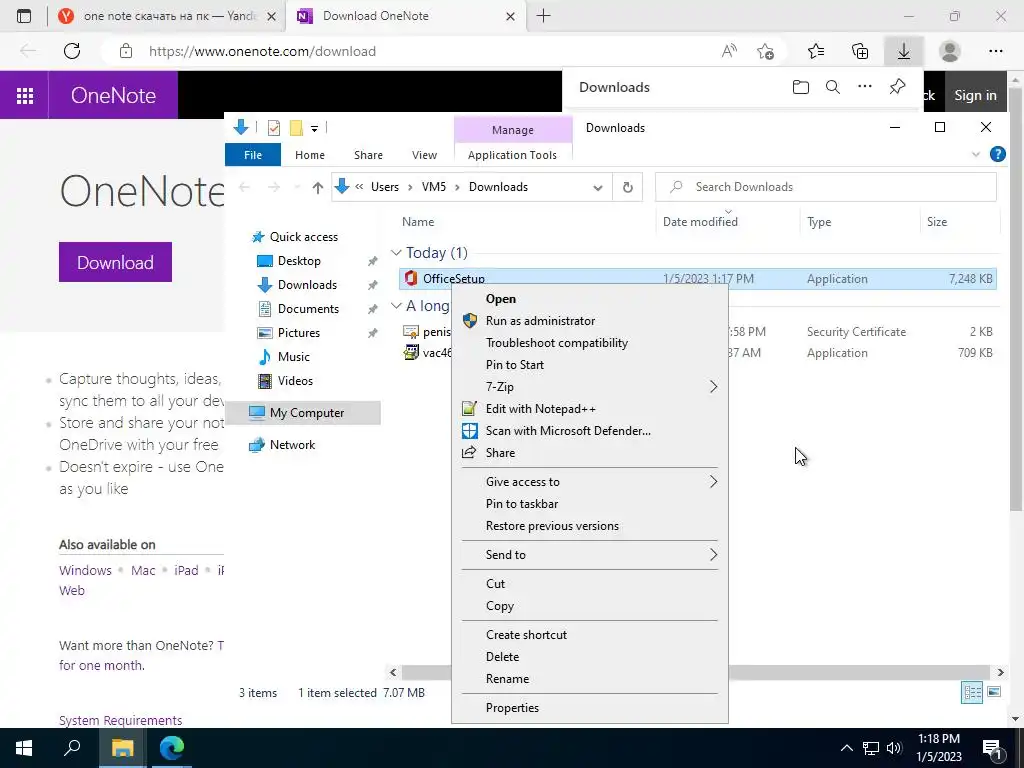Open the Edge Collections icon
This screenshot has height=768, width=1024.
click(860, 51)
